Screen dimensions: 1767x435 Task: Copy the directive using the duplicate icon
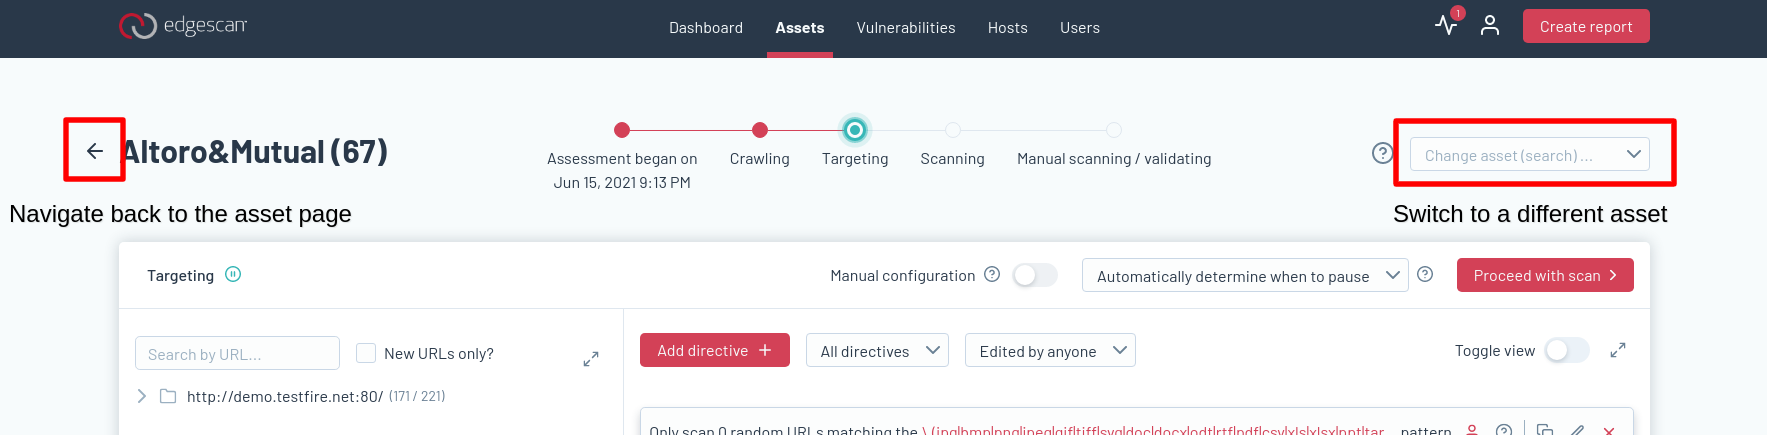coord(1545,430)
